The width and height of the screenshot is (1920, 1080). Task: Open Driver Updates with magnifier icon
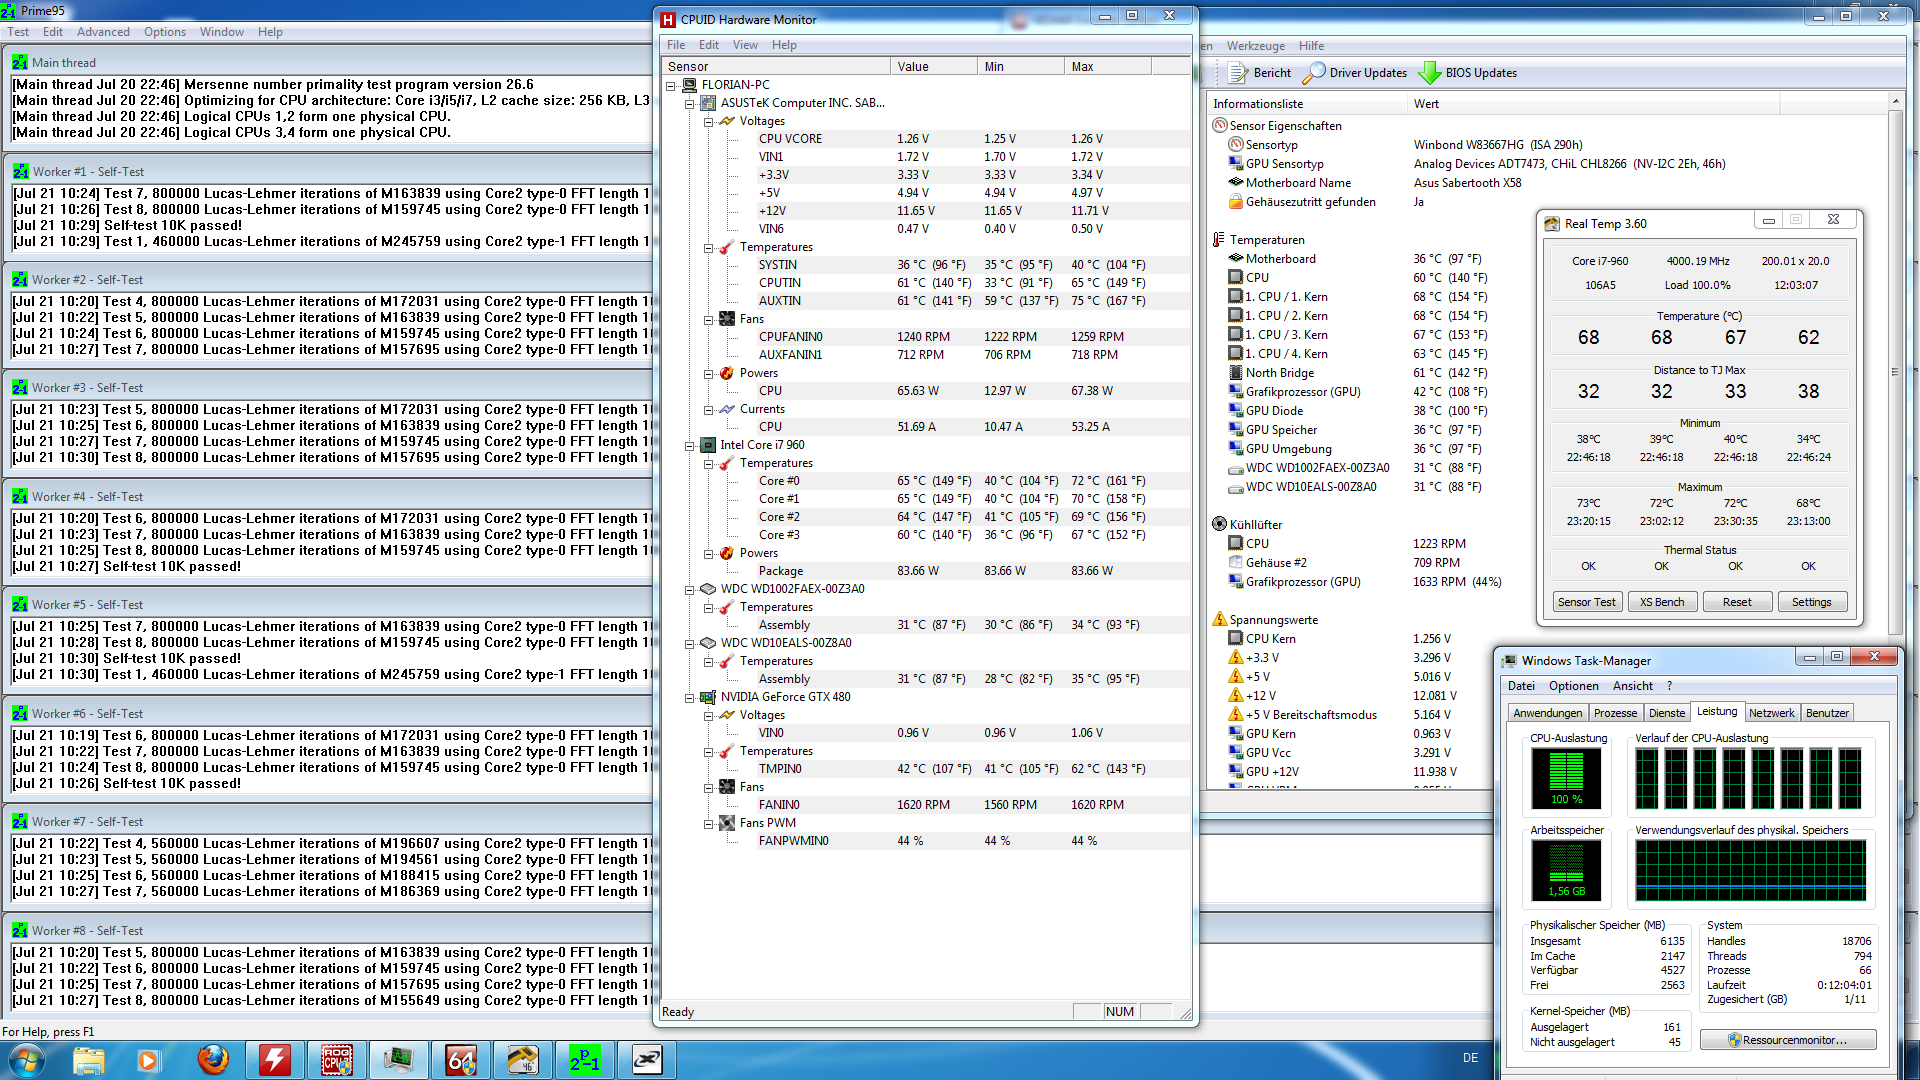1314,72
